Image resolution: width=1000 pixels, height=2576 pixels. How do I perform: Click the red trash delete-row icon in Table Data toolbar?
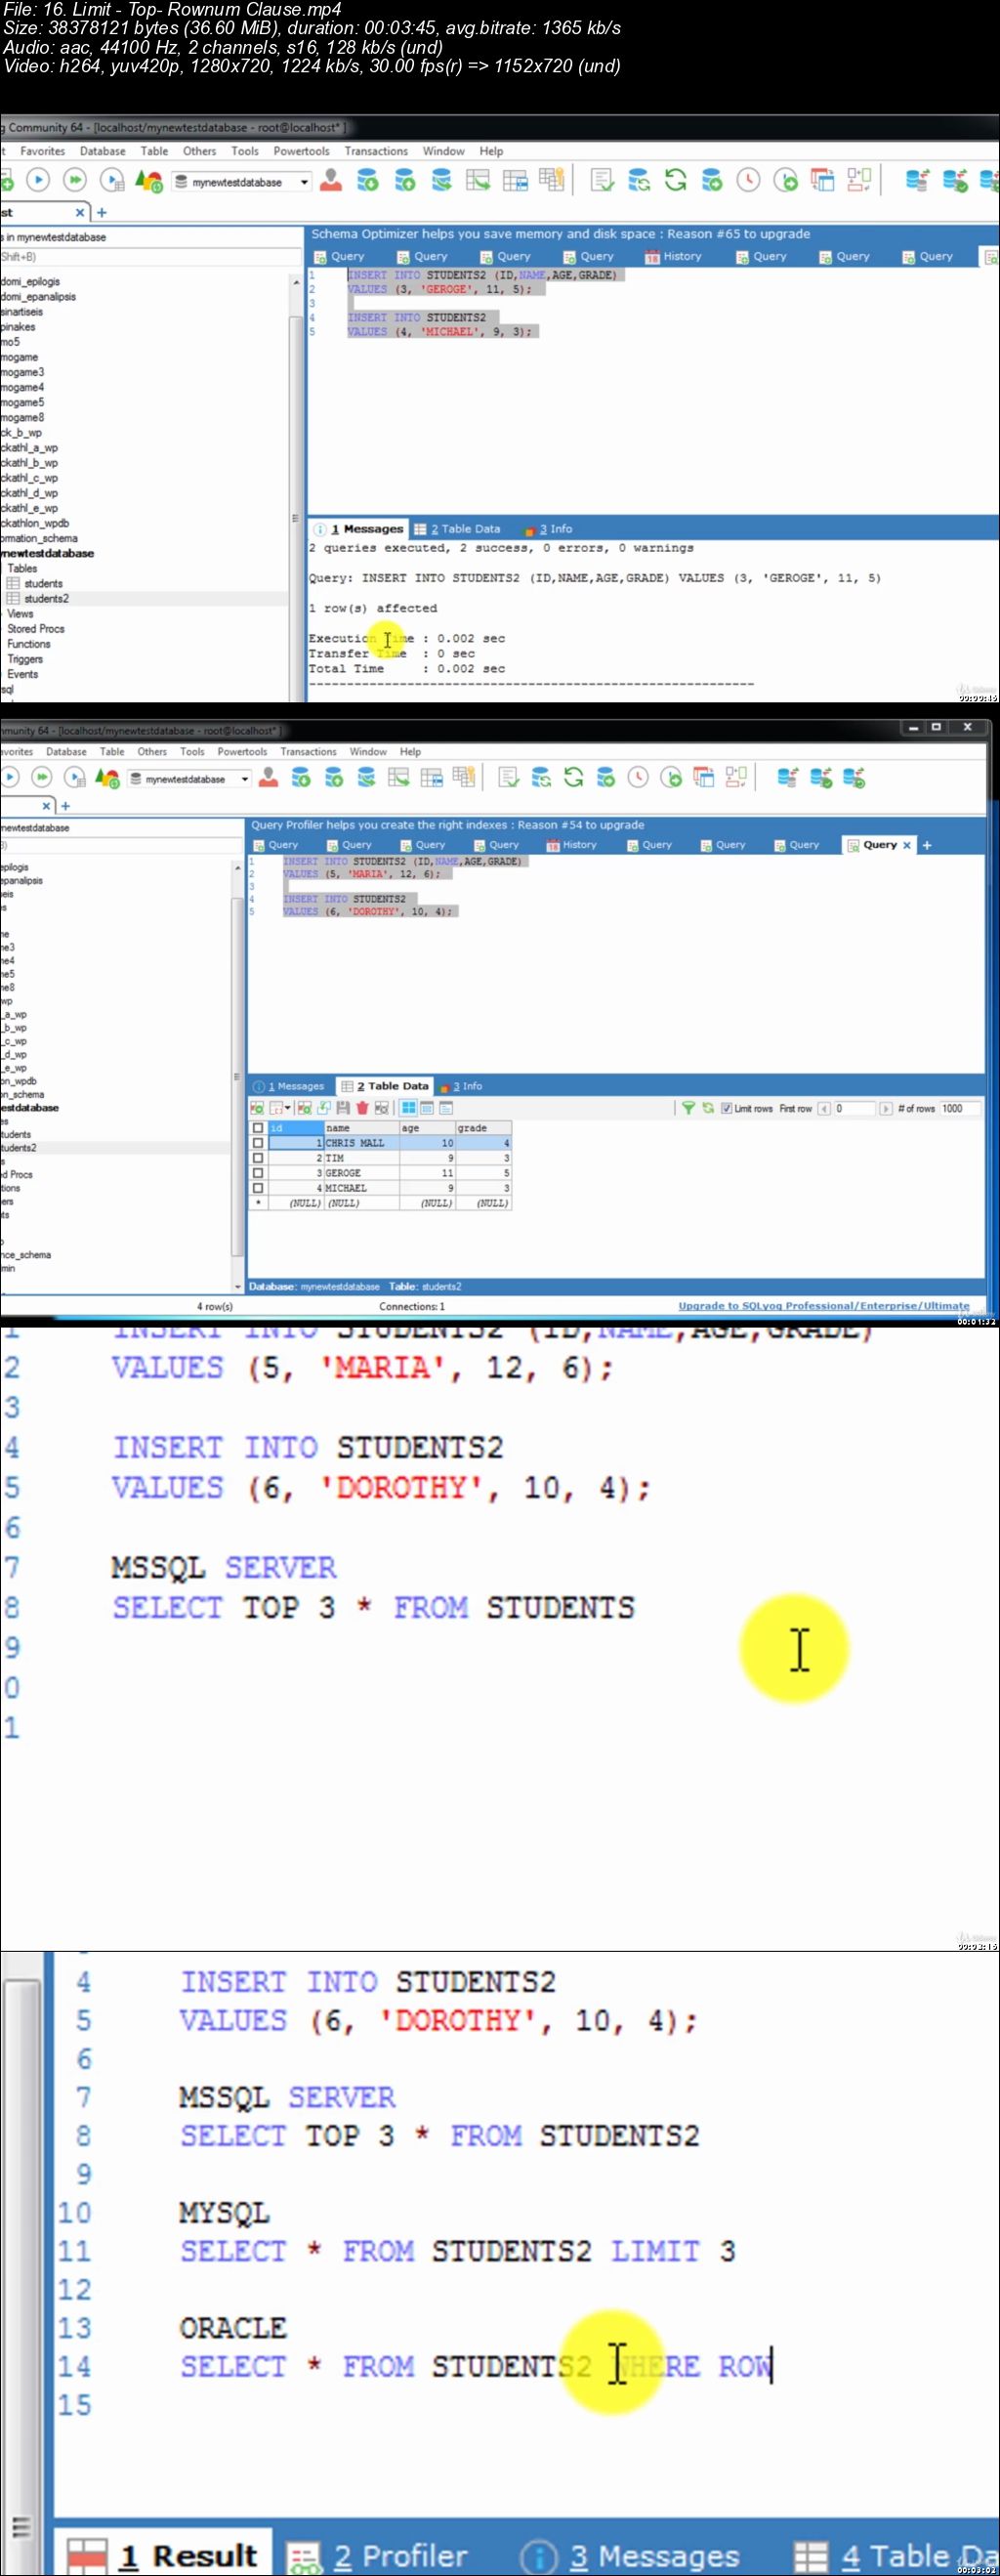[x=362, y=1108]
